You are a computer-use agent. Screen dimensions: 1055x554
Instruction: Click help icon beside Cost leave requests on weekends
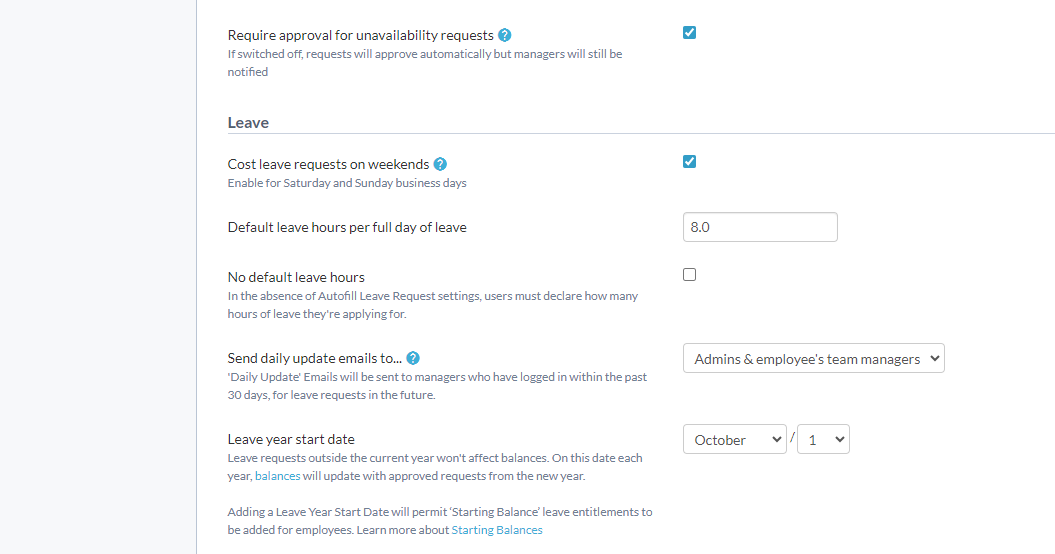point(440,164)
